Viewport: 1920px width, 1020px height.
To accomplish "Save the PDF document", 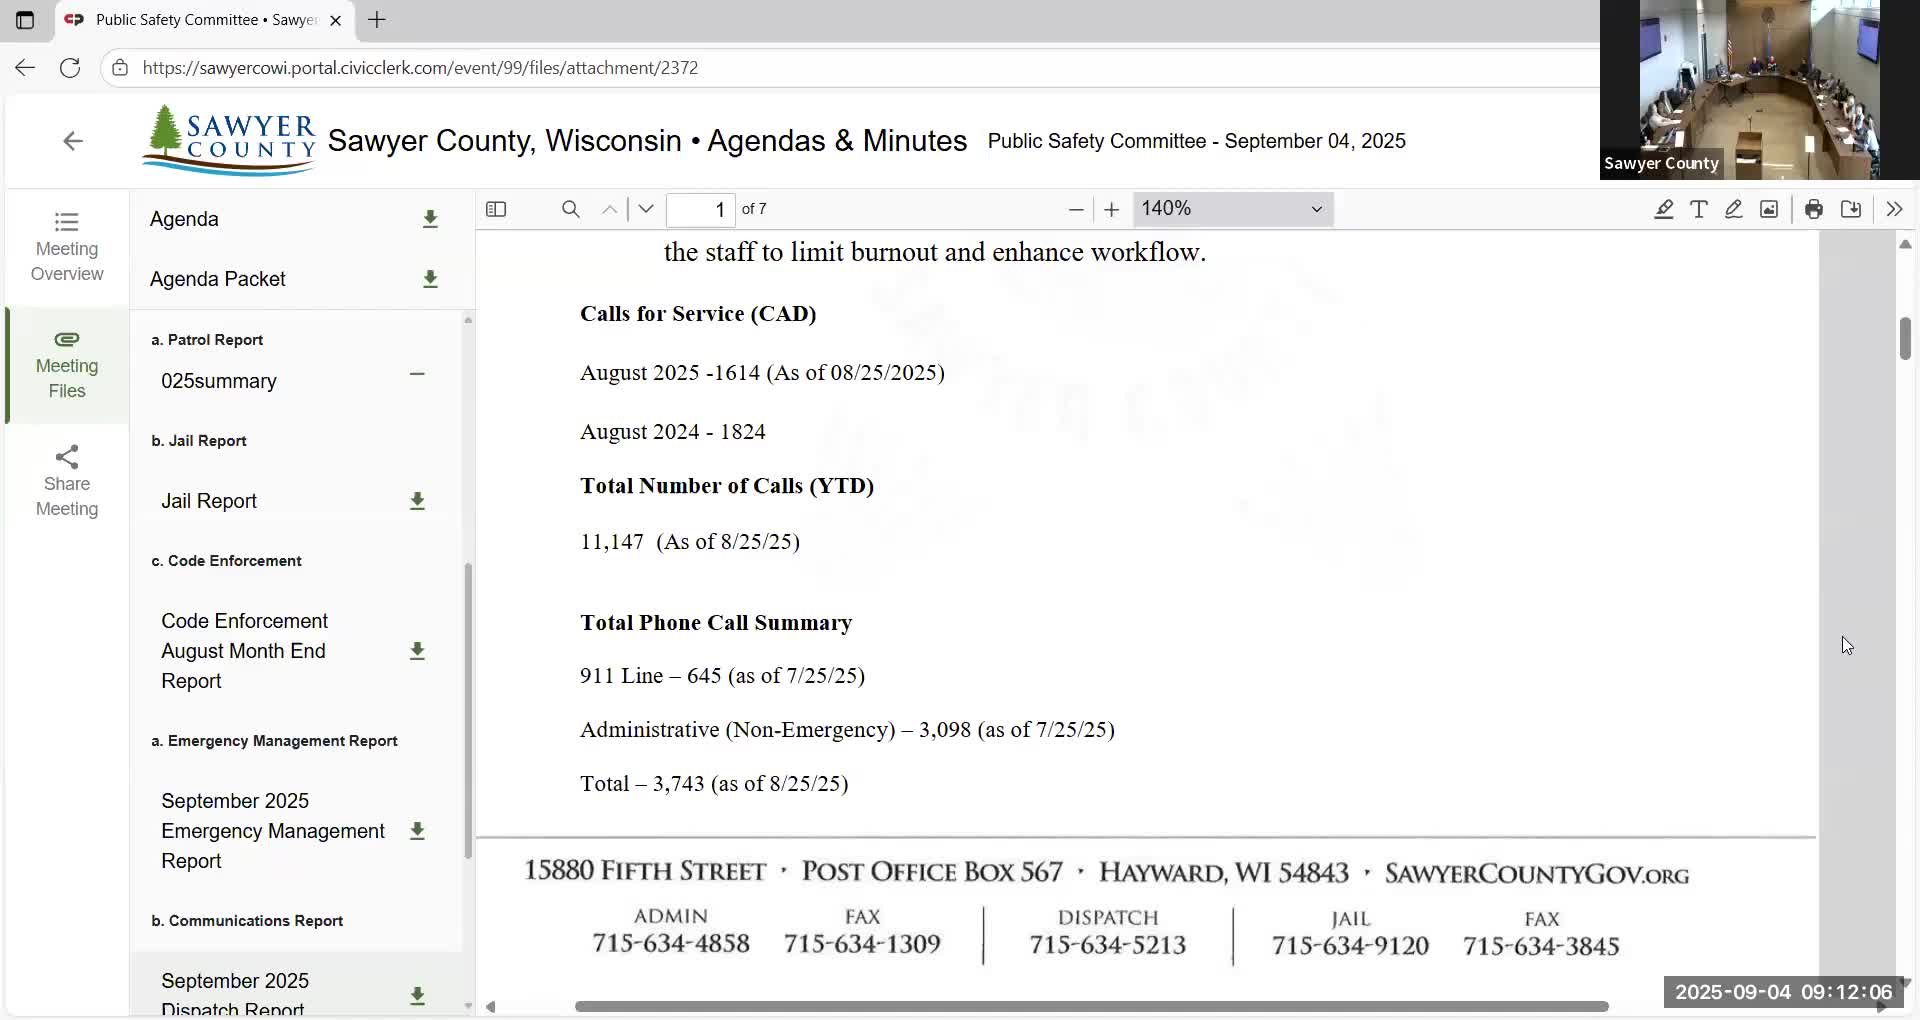I will click(1851, 209).
